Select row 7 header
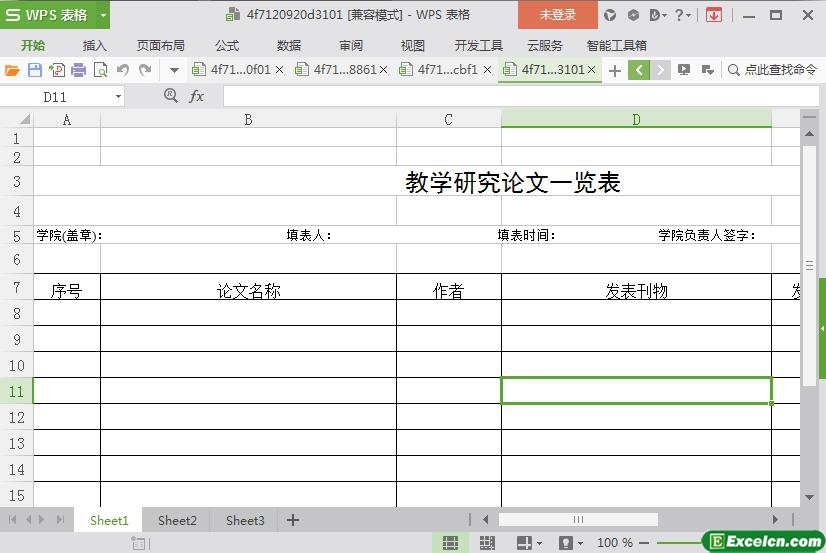Image resolution: width=826 pixels, height=553 pixels. pos(17,287)
